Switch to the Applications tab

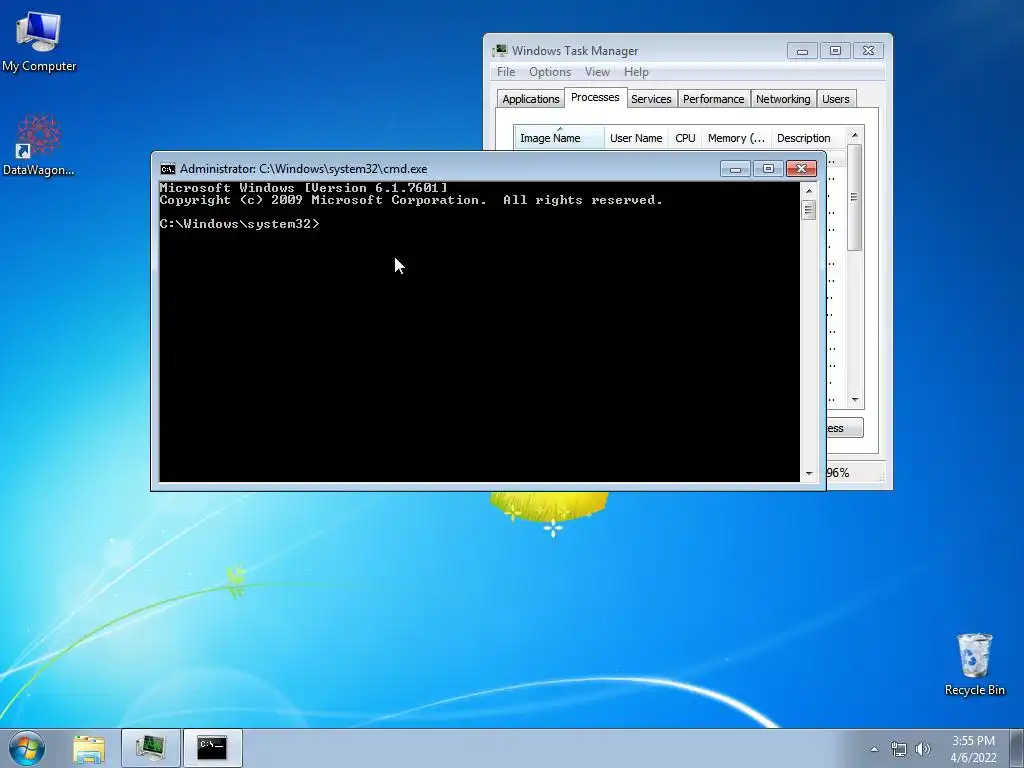tap(530, 99)
